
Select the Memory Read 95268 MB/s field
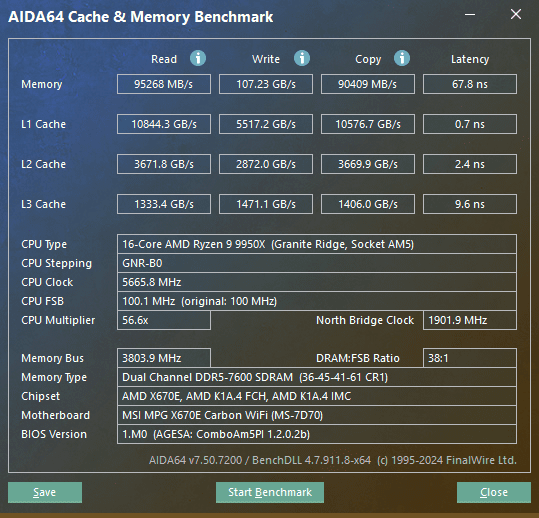point(164,84)
